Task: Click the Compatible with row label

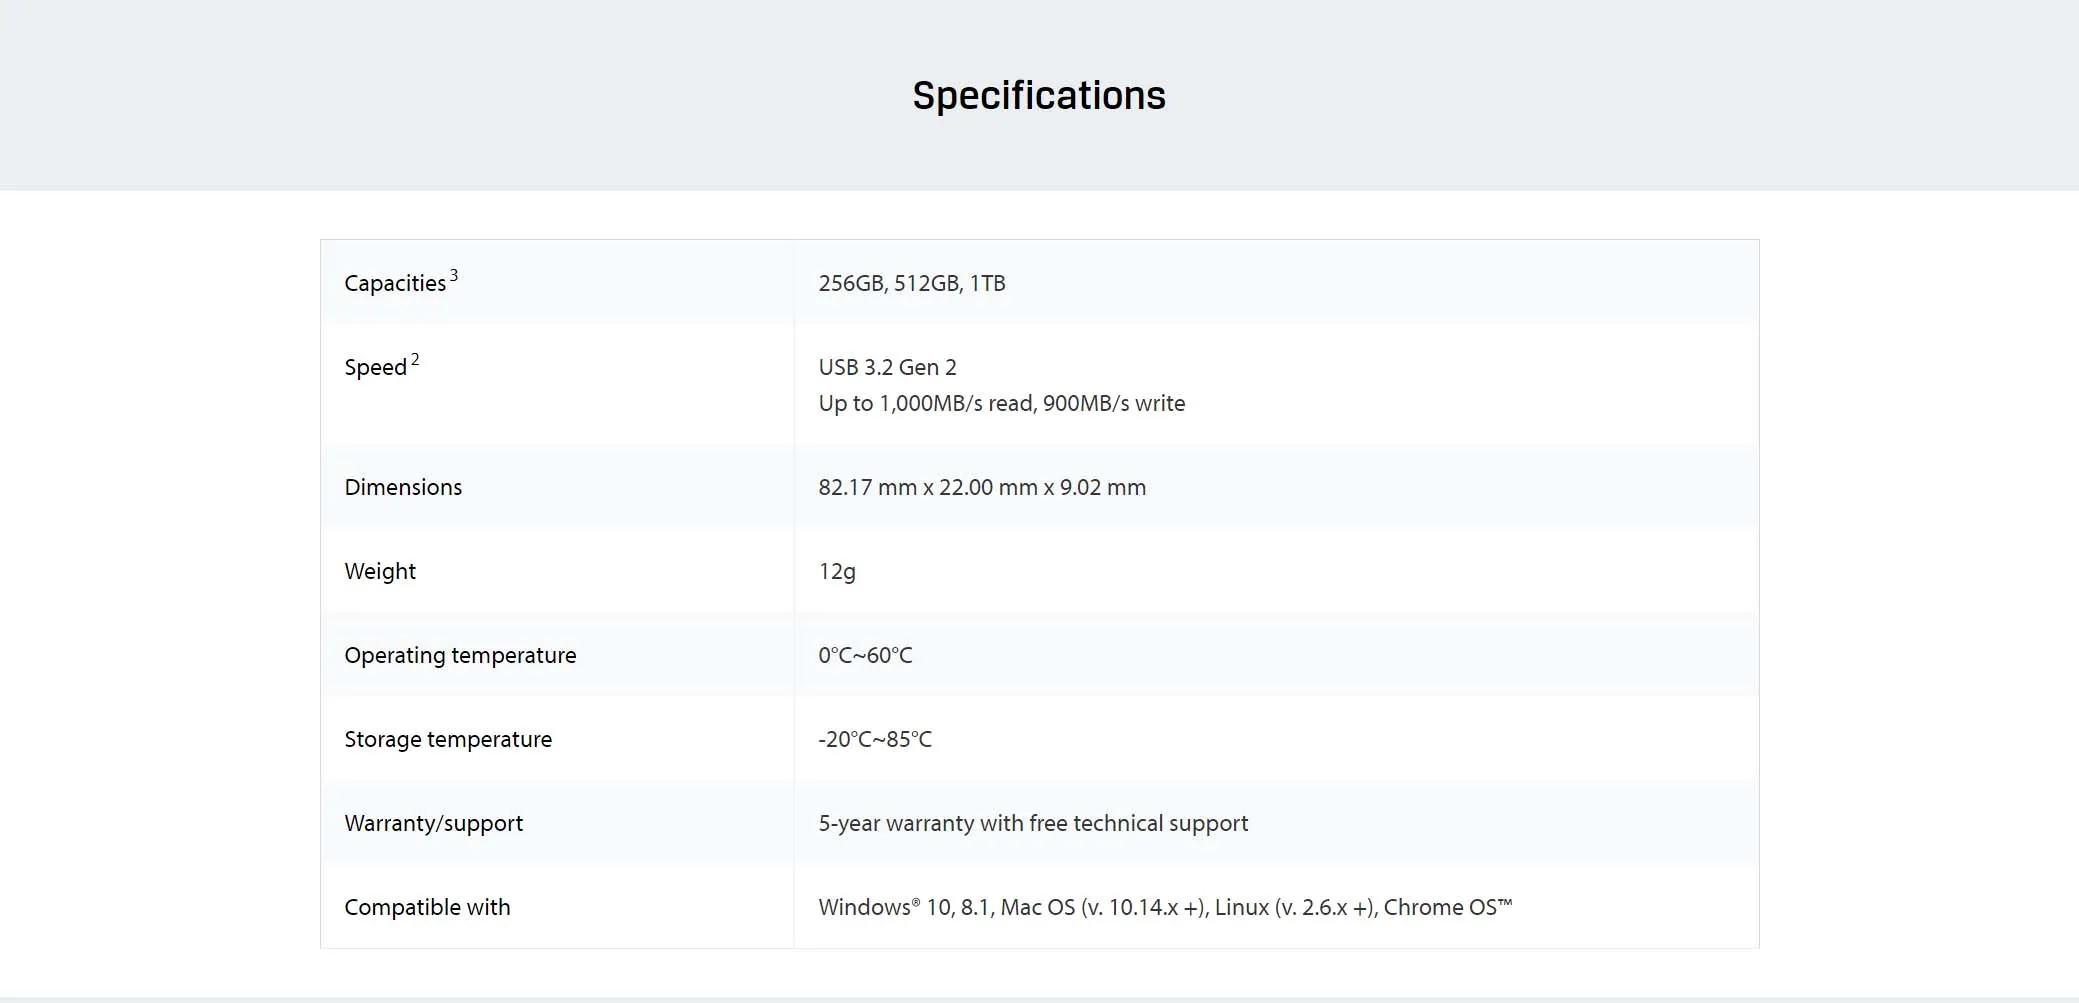Action: tap(427, 908)
